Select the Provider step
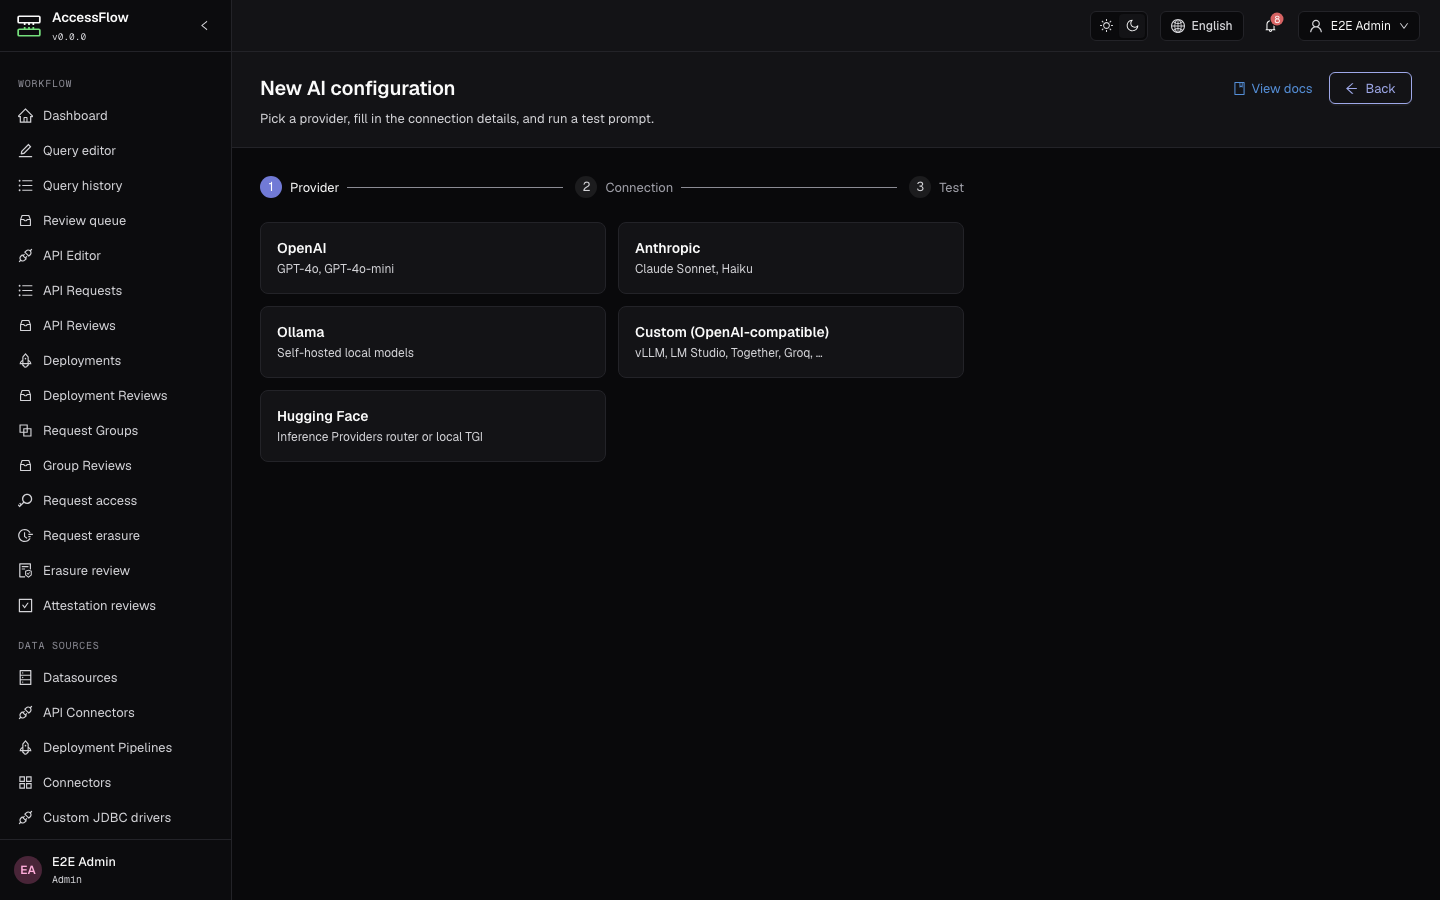1440x900 pixels. click(300, 187)
